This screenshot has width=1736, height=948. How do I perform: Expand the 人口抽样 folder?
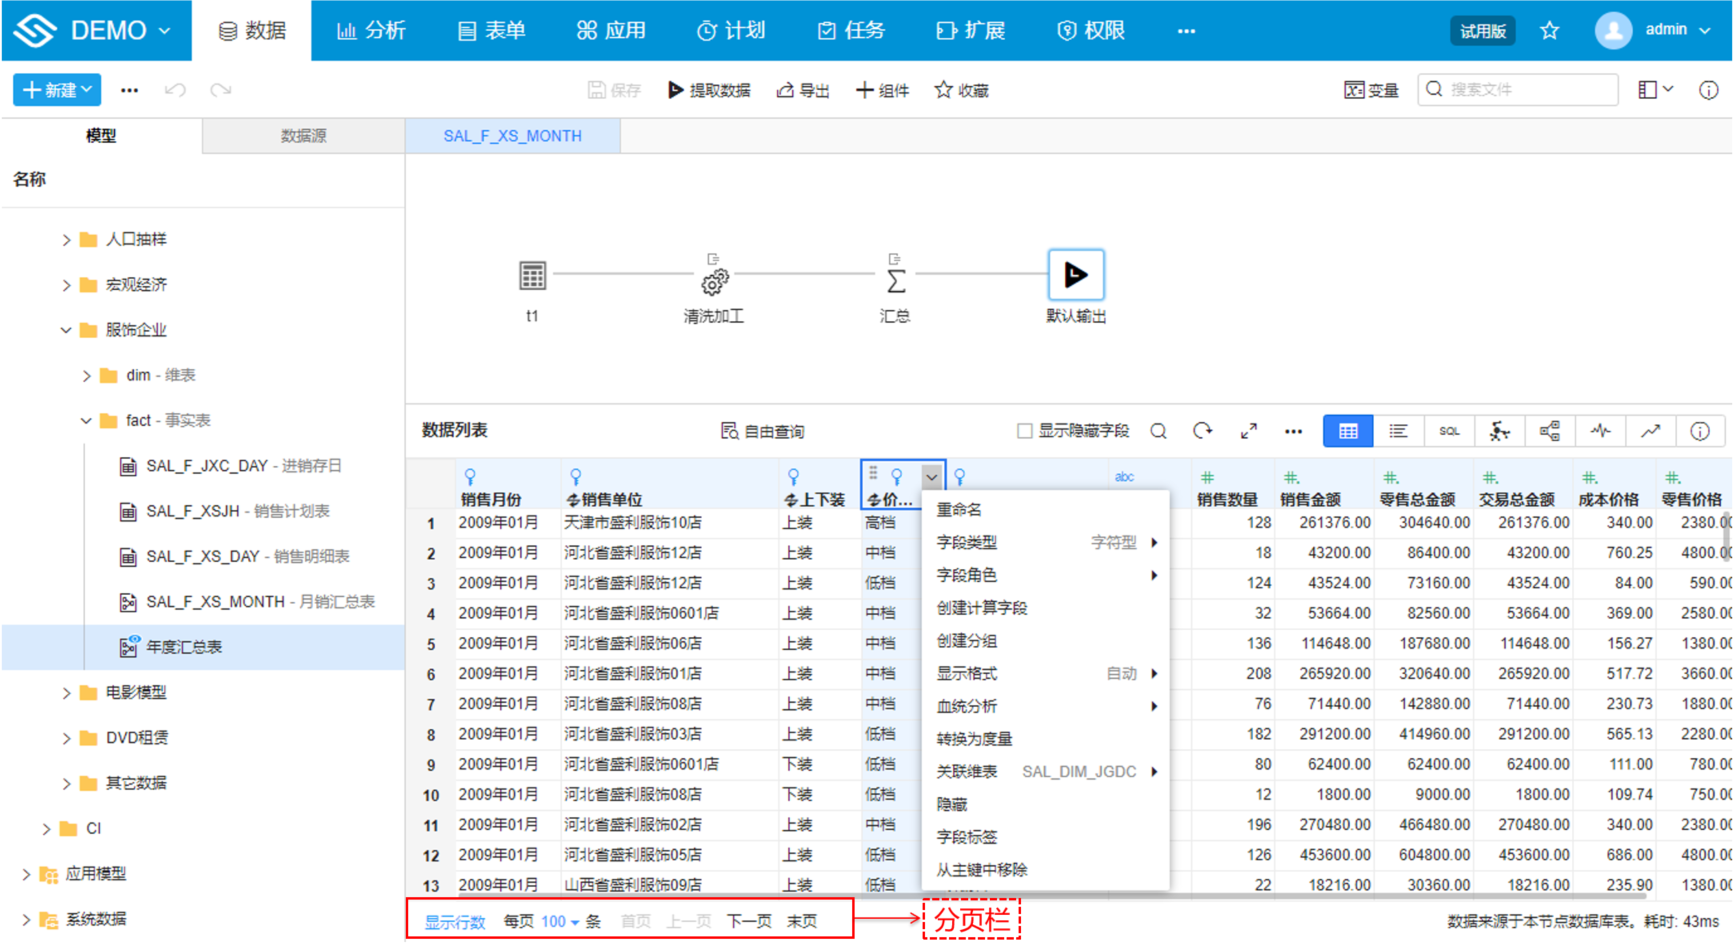pos(66,240)
